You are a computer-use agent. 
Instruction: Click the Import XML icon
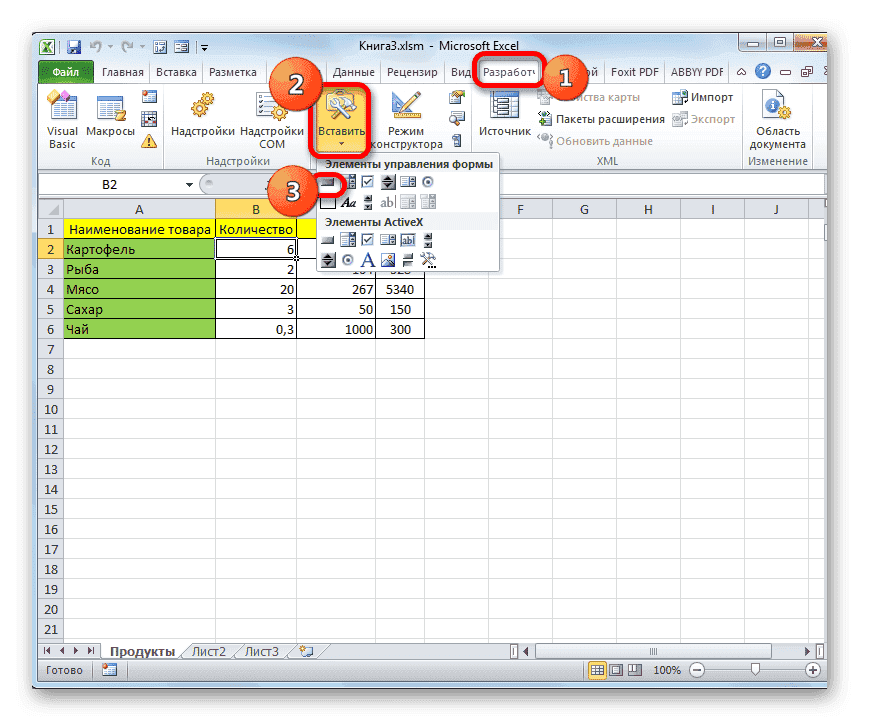pos(682,97)
